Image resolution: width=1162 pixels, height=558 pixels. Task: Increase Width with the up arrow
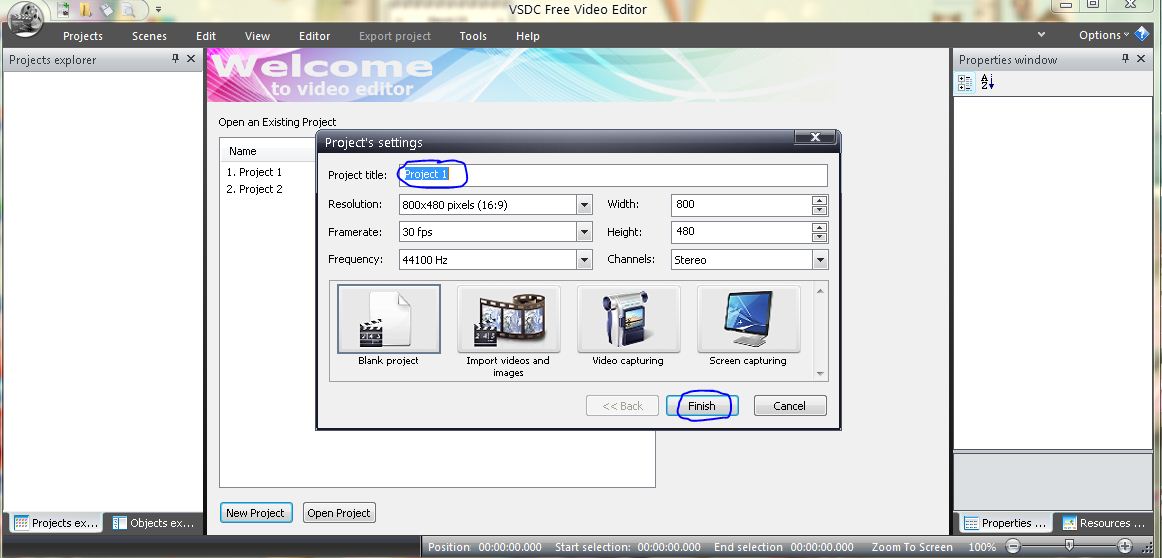point(819,200)
